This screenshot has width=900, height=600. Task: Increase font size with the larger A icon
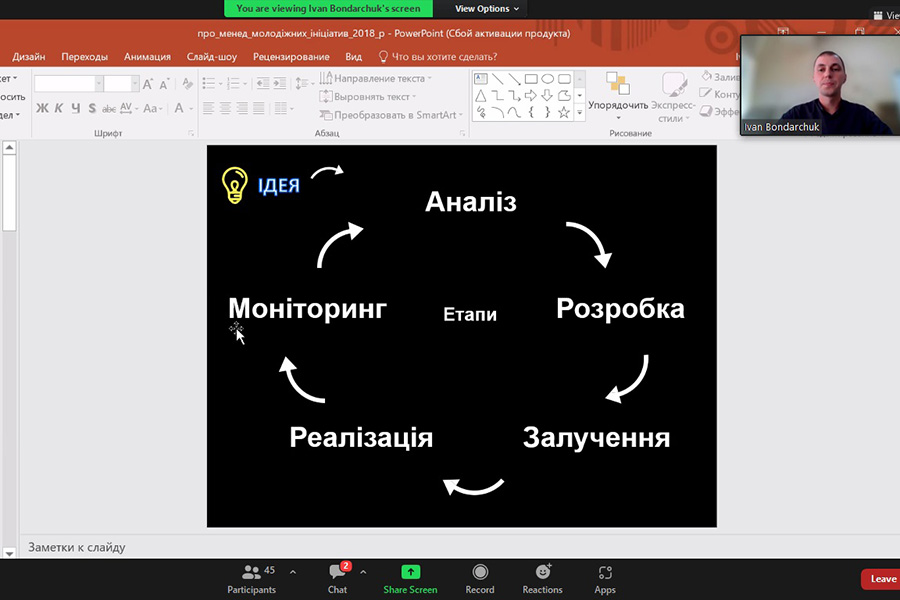148,84
